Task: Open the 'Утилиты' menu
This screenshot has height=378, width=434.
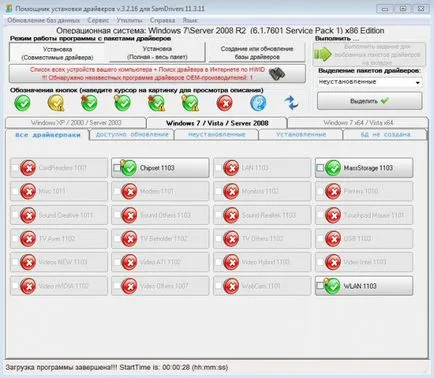Action: [x=129, y=20]
